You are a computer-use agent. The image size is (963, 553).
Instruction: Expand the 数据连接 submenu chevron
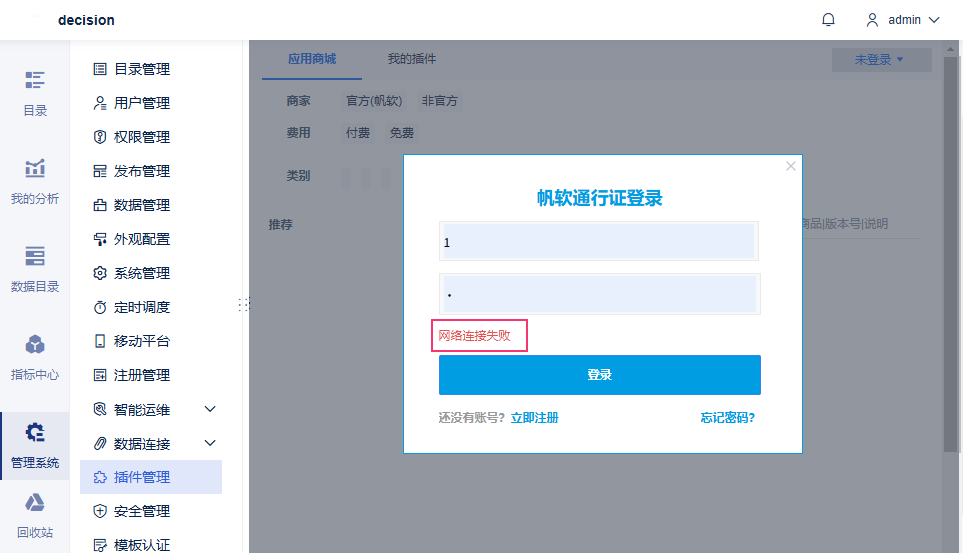click(x=210, y=443)
